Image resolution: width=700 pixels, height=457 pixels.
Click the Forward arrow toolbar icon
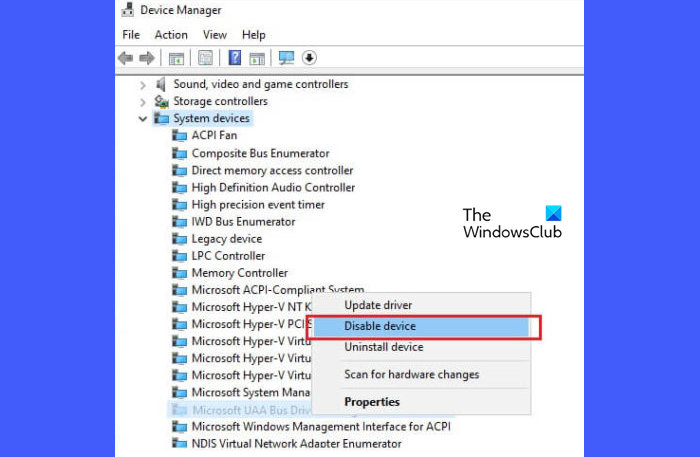[x=147, y=58]
